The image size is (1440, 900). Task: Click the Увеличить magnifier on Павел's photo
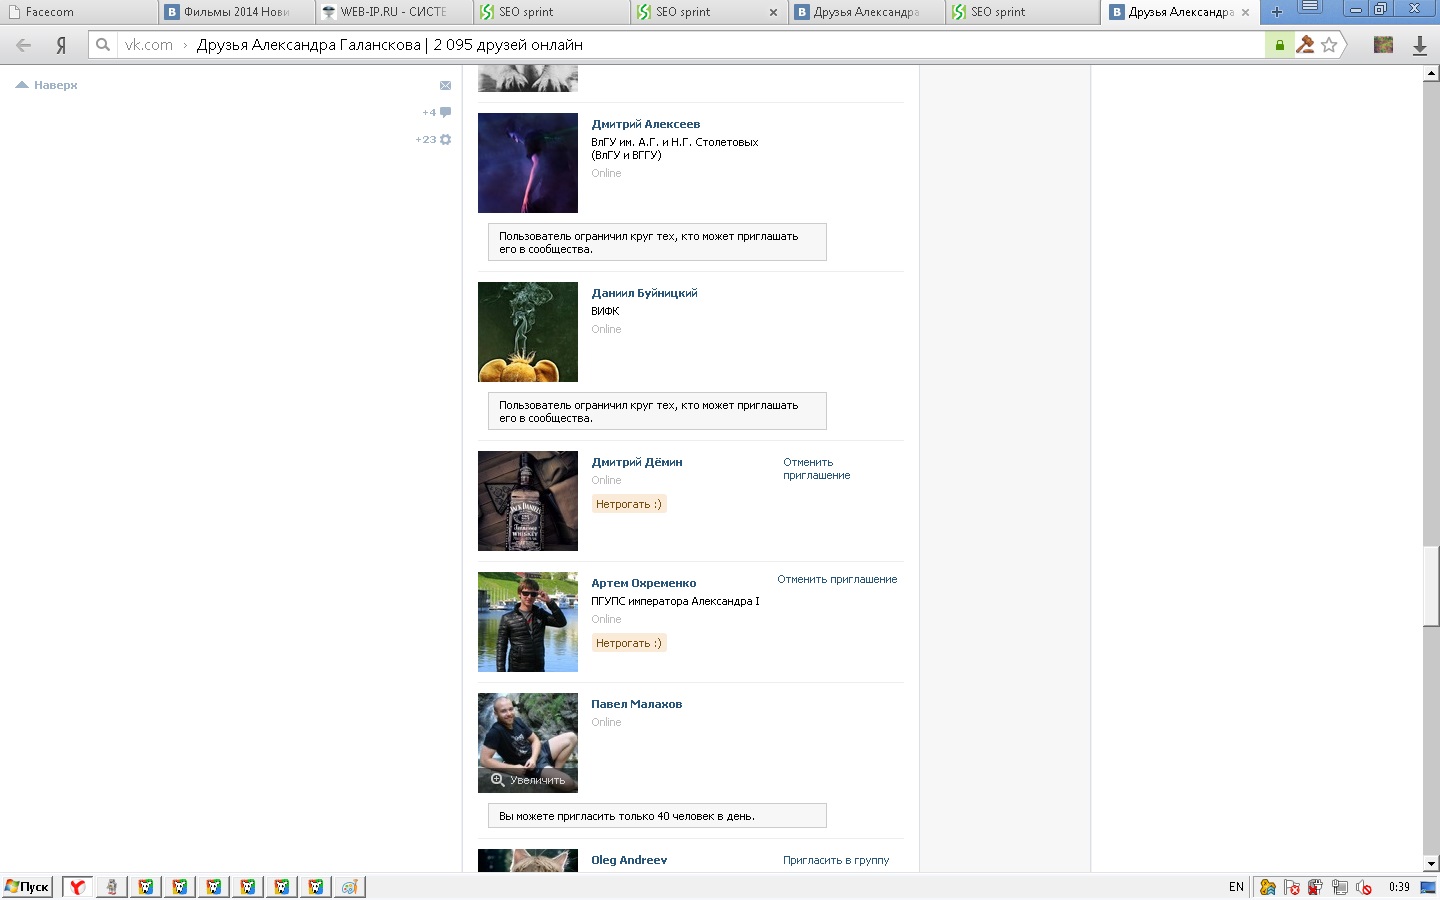[528, 780]
